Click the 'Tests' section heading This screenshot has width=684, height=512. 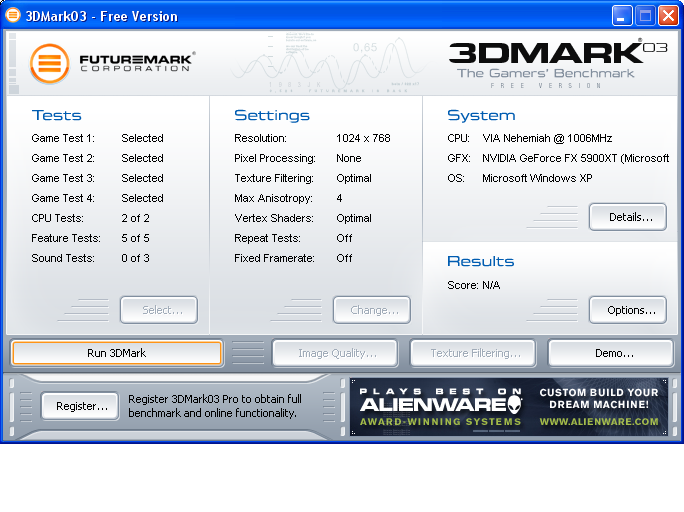(57, 115)
